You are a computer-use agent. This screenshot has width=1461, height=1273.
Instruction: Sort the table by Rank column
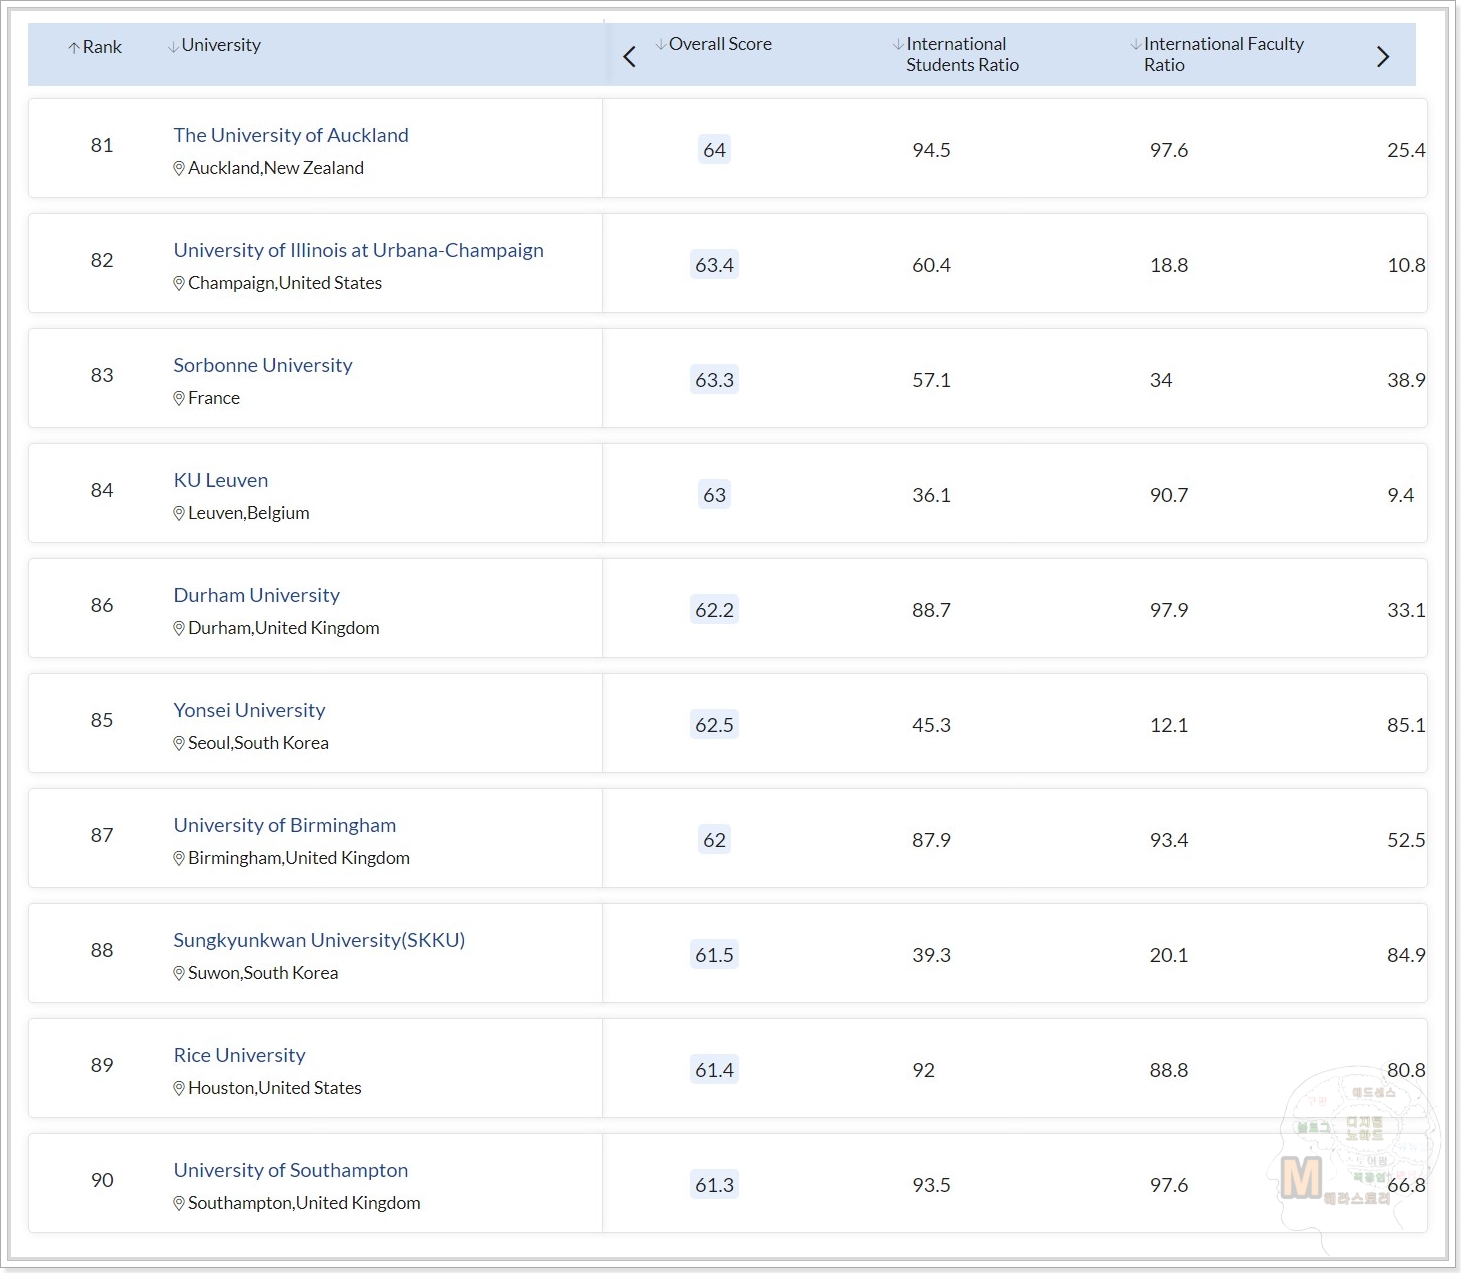tap(95, 47)
